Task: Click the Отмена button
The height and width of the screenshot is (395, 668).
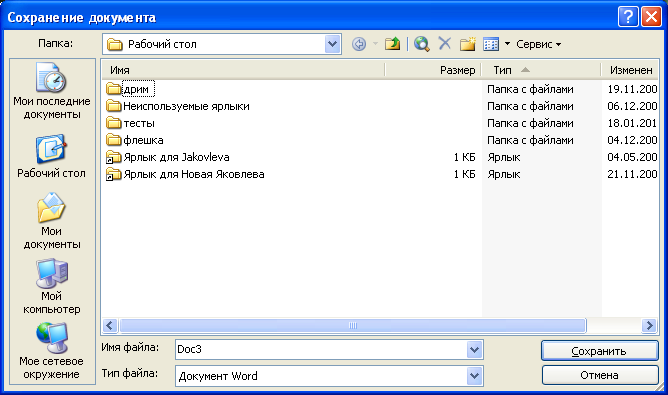Action: coord(600,375)
